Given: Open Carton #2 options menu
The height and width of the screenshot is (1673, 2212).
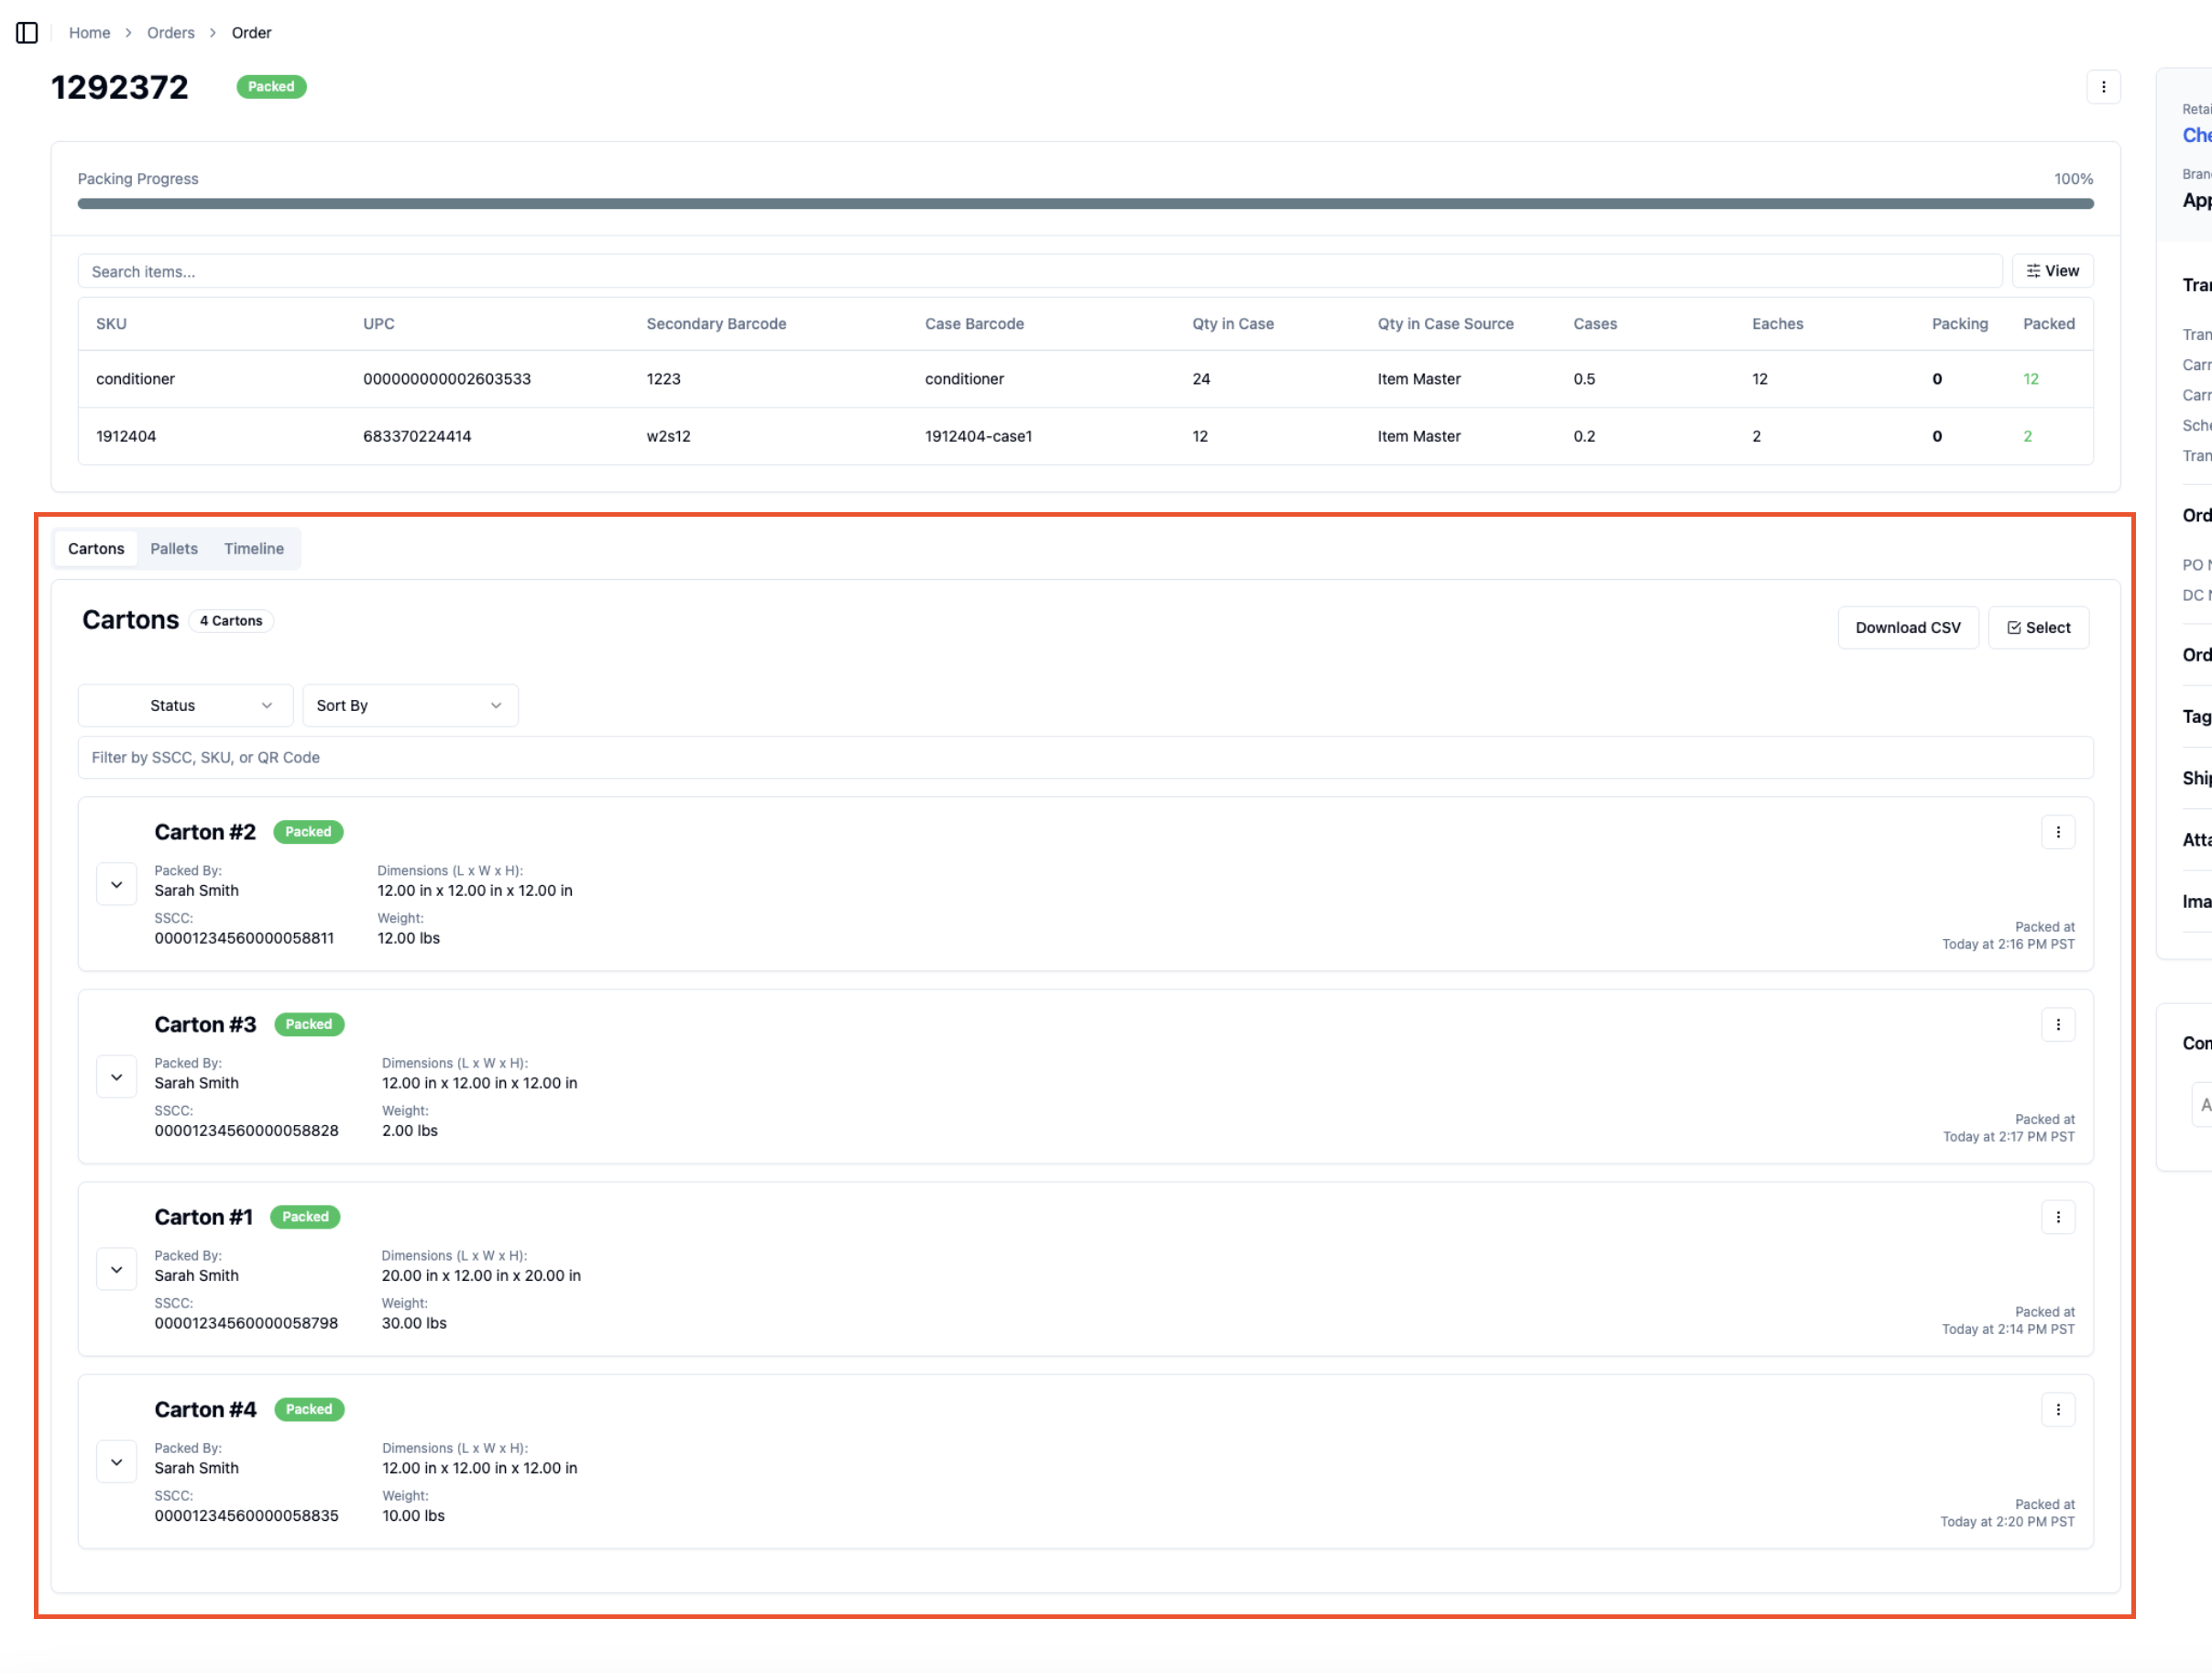Looking at the screenshot, I should tap(2058, 832).
